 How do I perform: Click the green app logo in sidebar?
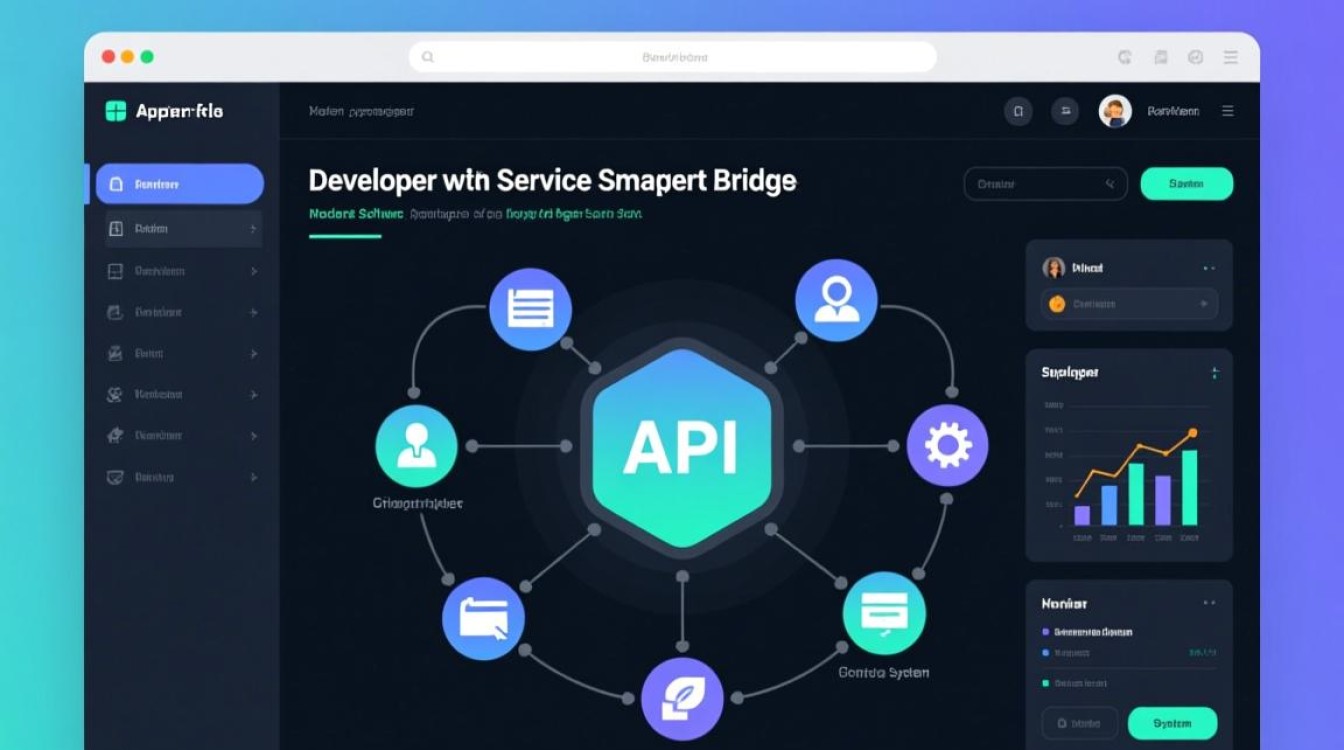coord(116,111)
